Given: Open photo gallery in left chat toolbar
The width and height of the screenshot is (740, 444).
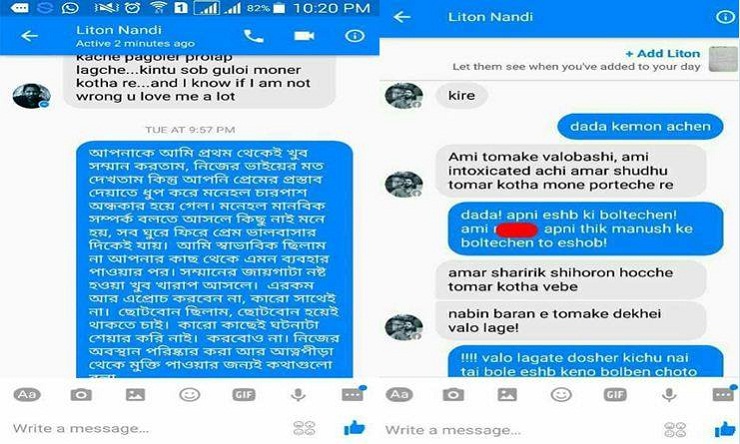Looking at the screenshot, I should click(135, 394).
